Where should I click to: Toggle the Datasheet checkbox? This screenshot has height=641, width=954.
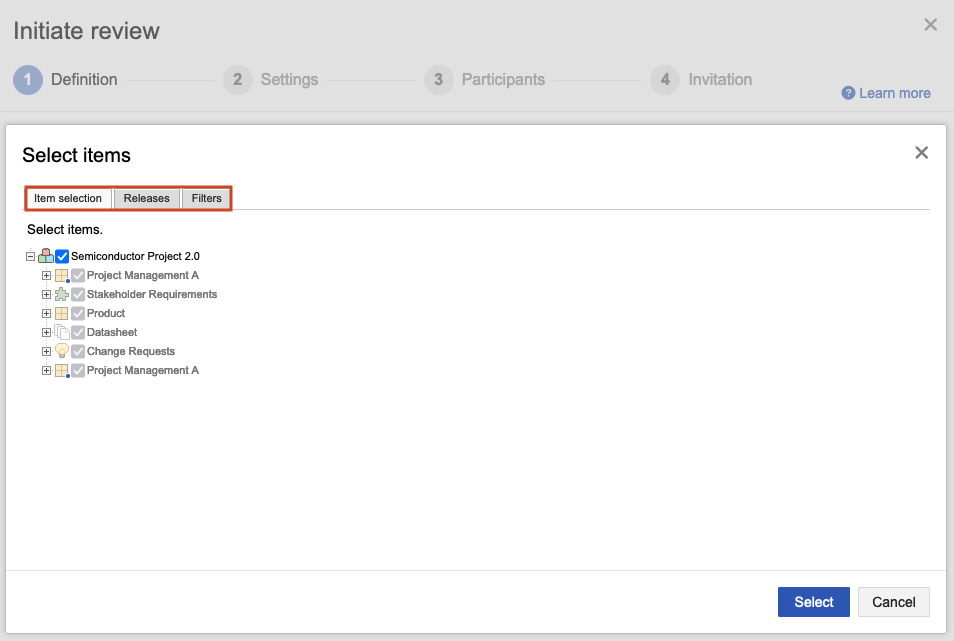tap(78, 333)
